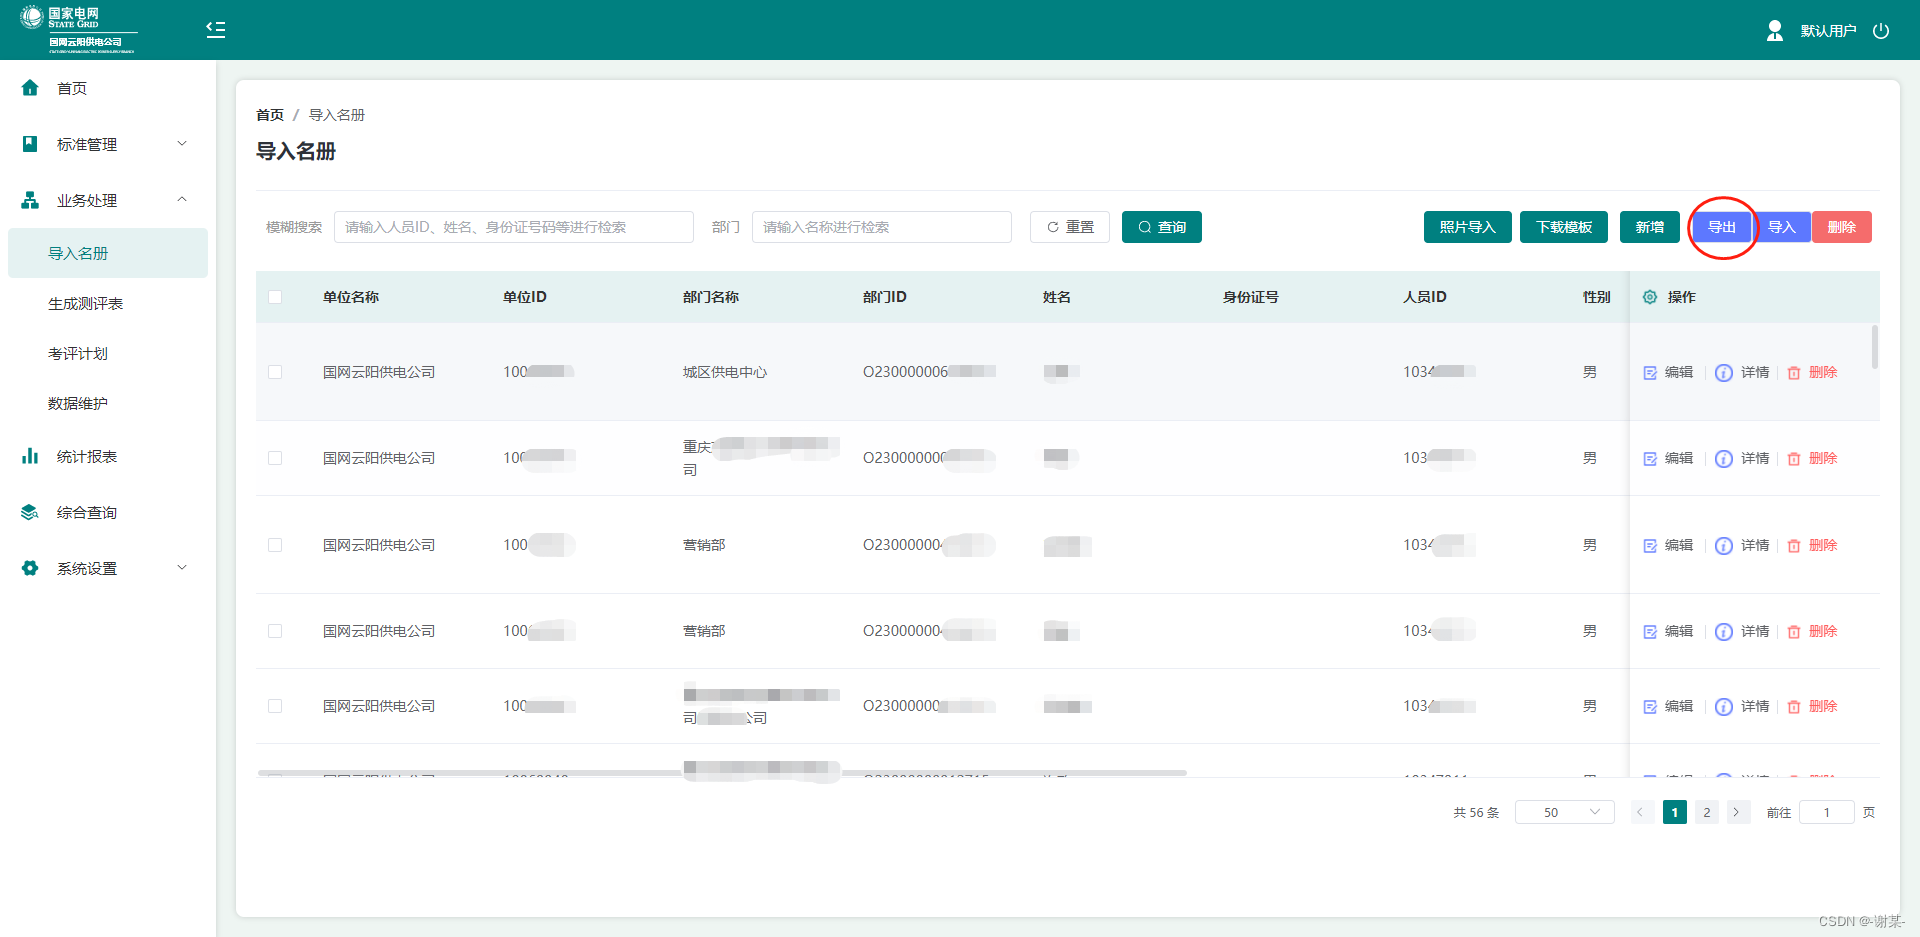Click the 导出 export button

tap(1721, 227)
